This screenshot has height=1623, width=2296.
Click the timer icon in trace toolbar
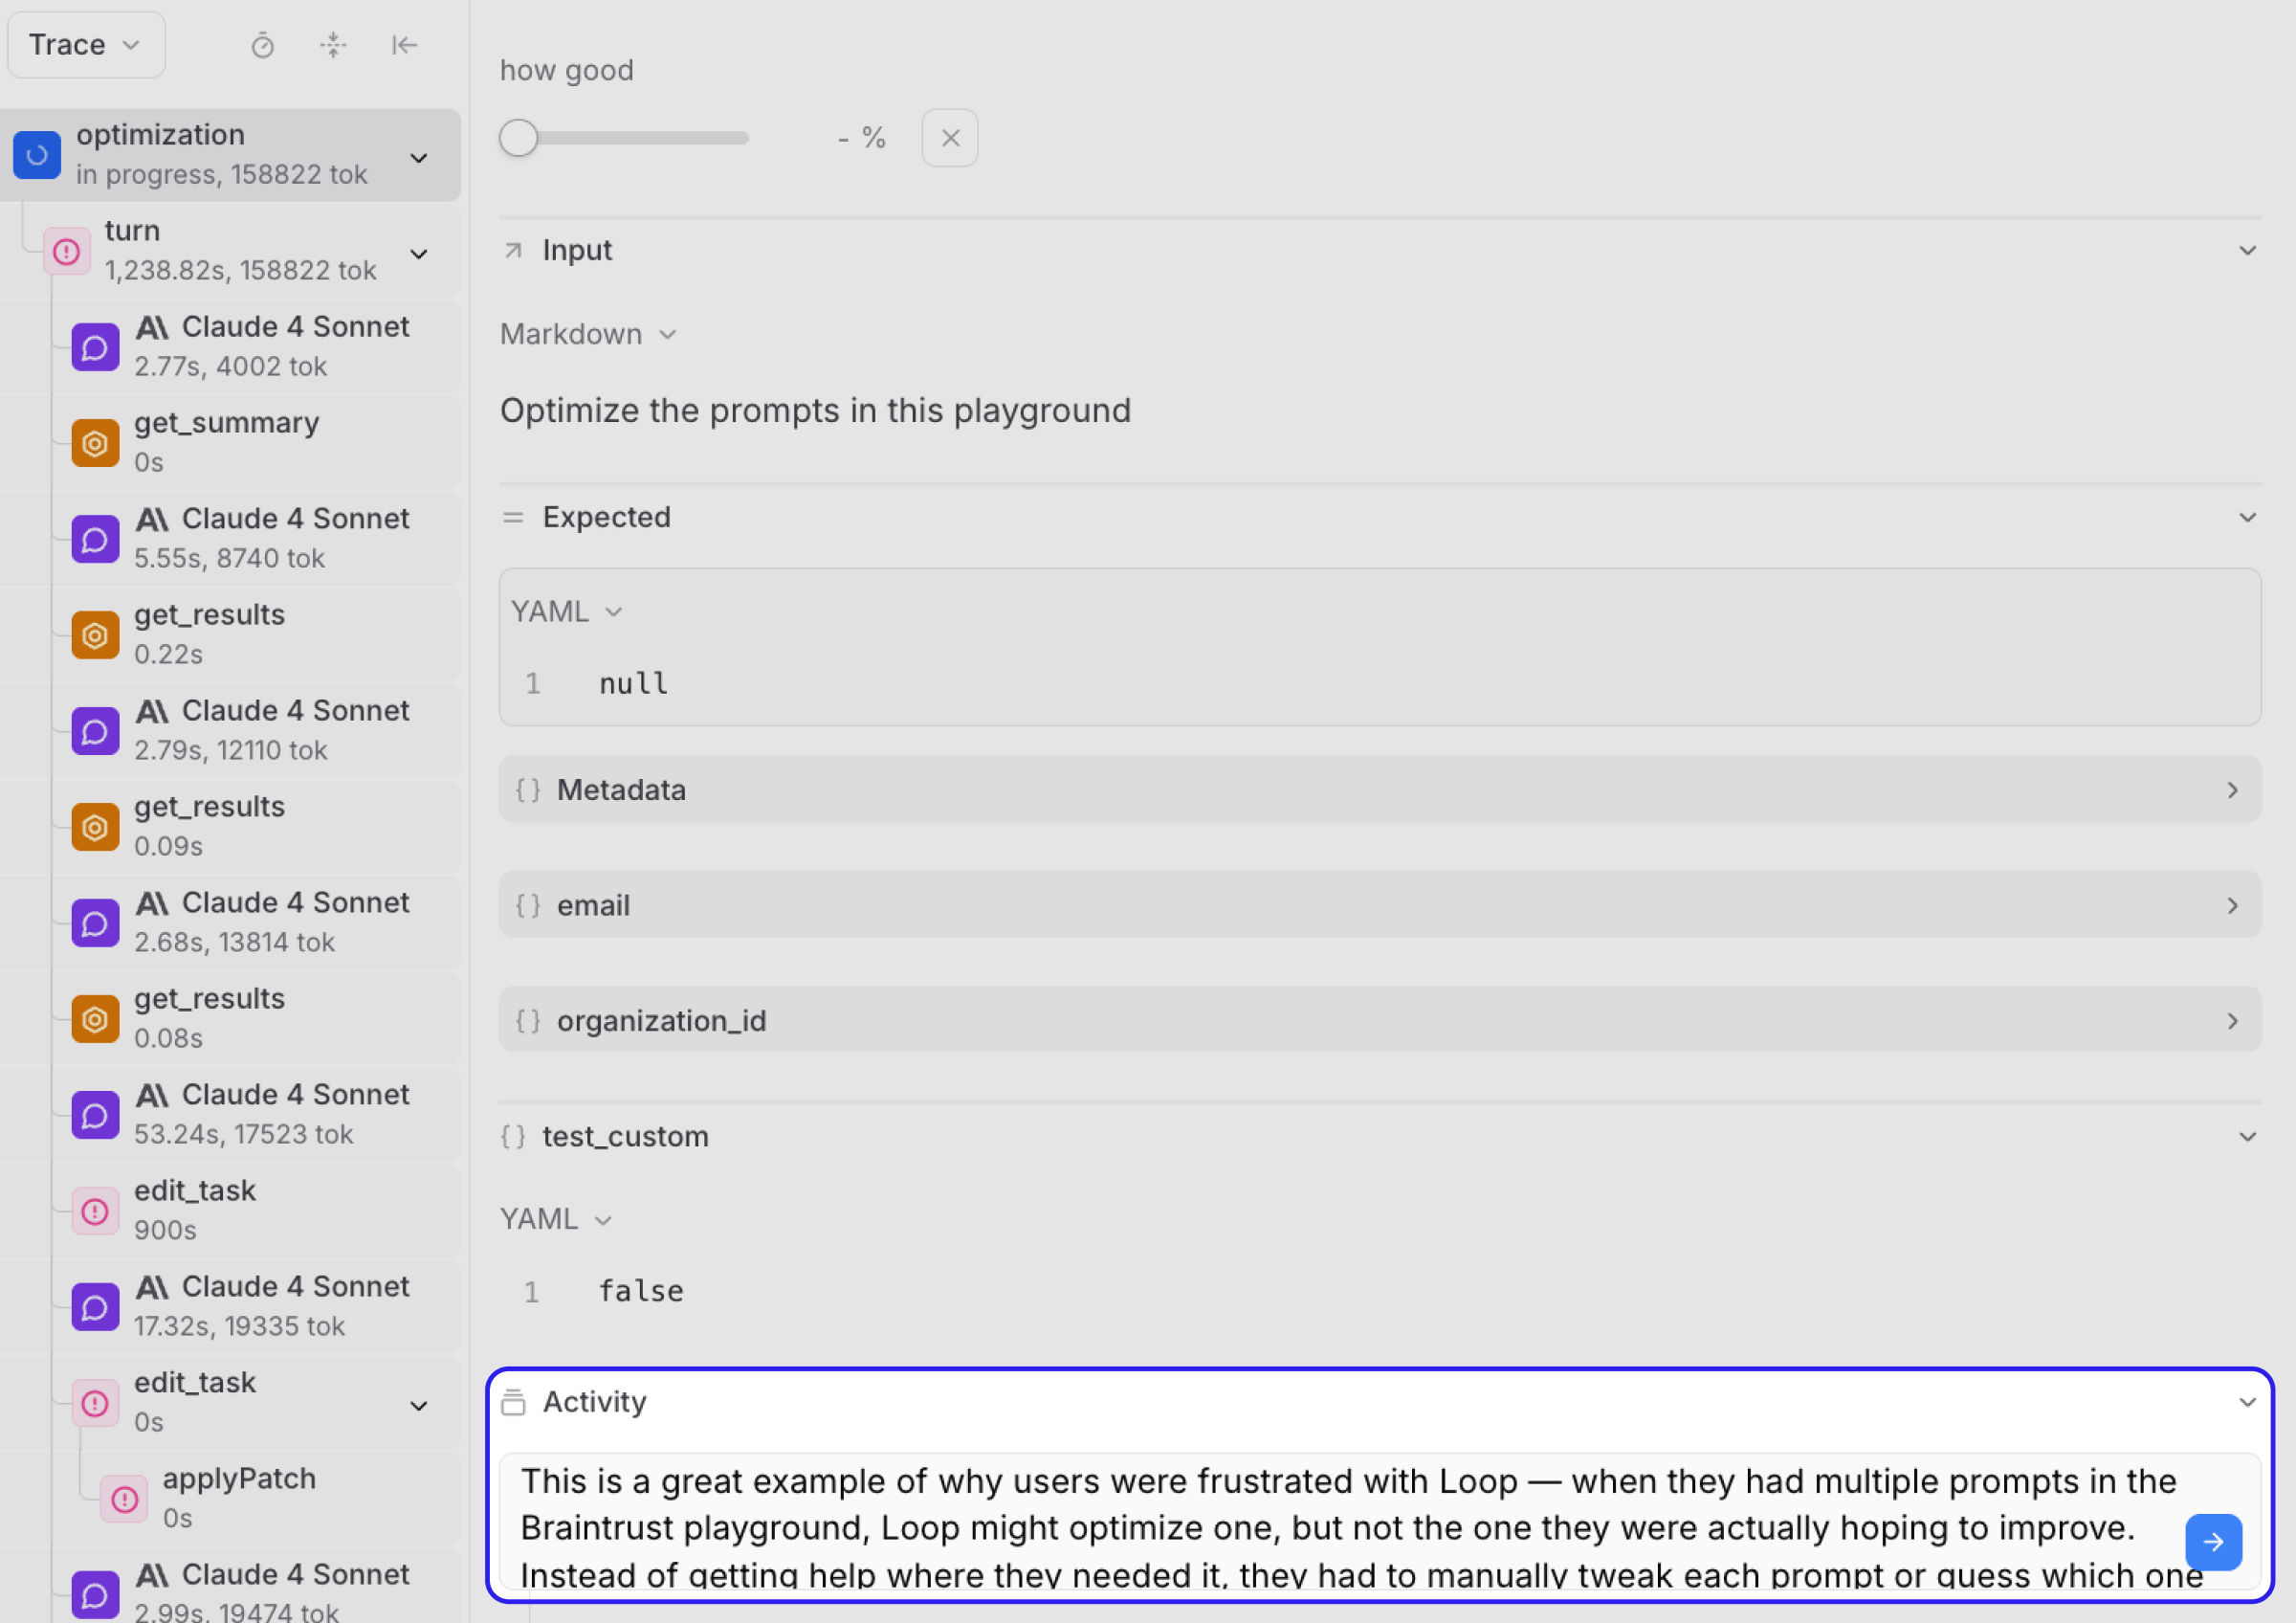pyautogui.click(x=262, y=45)
